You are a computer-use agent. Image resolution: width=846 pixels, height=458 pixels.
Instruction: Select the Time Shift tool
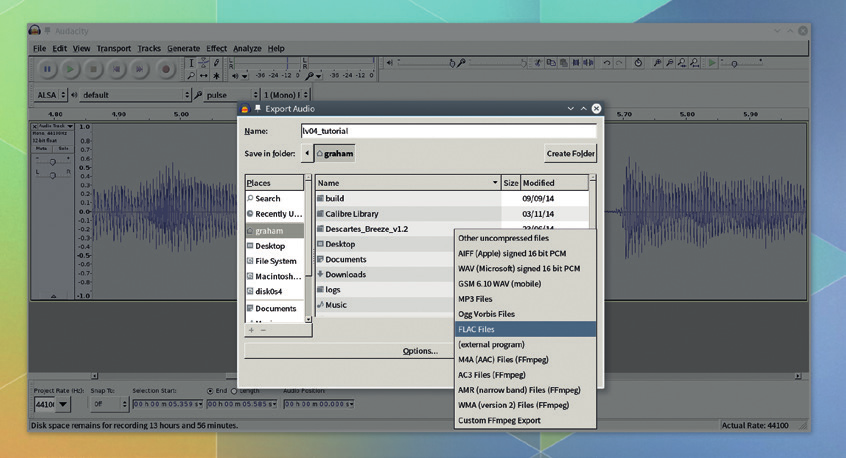pyautogui.click(x=203, y=76)
